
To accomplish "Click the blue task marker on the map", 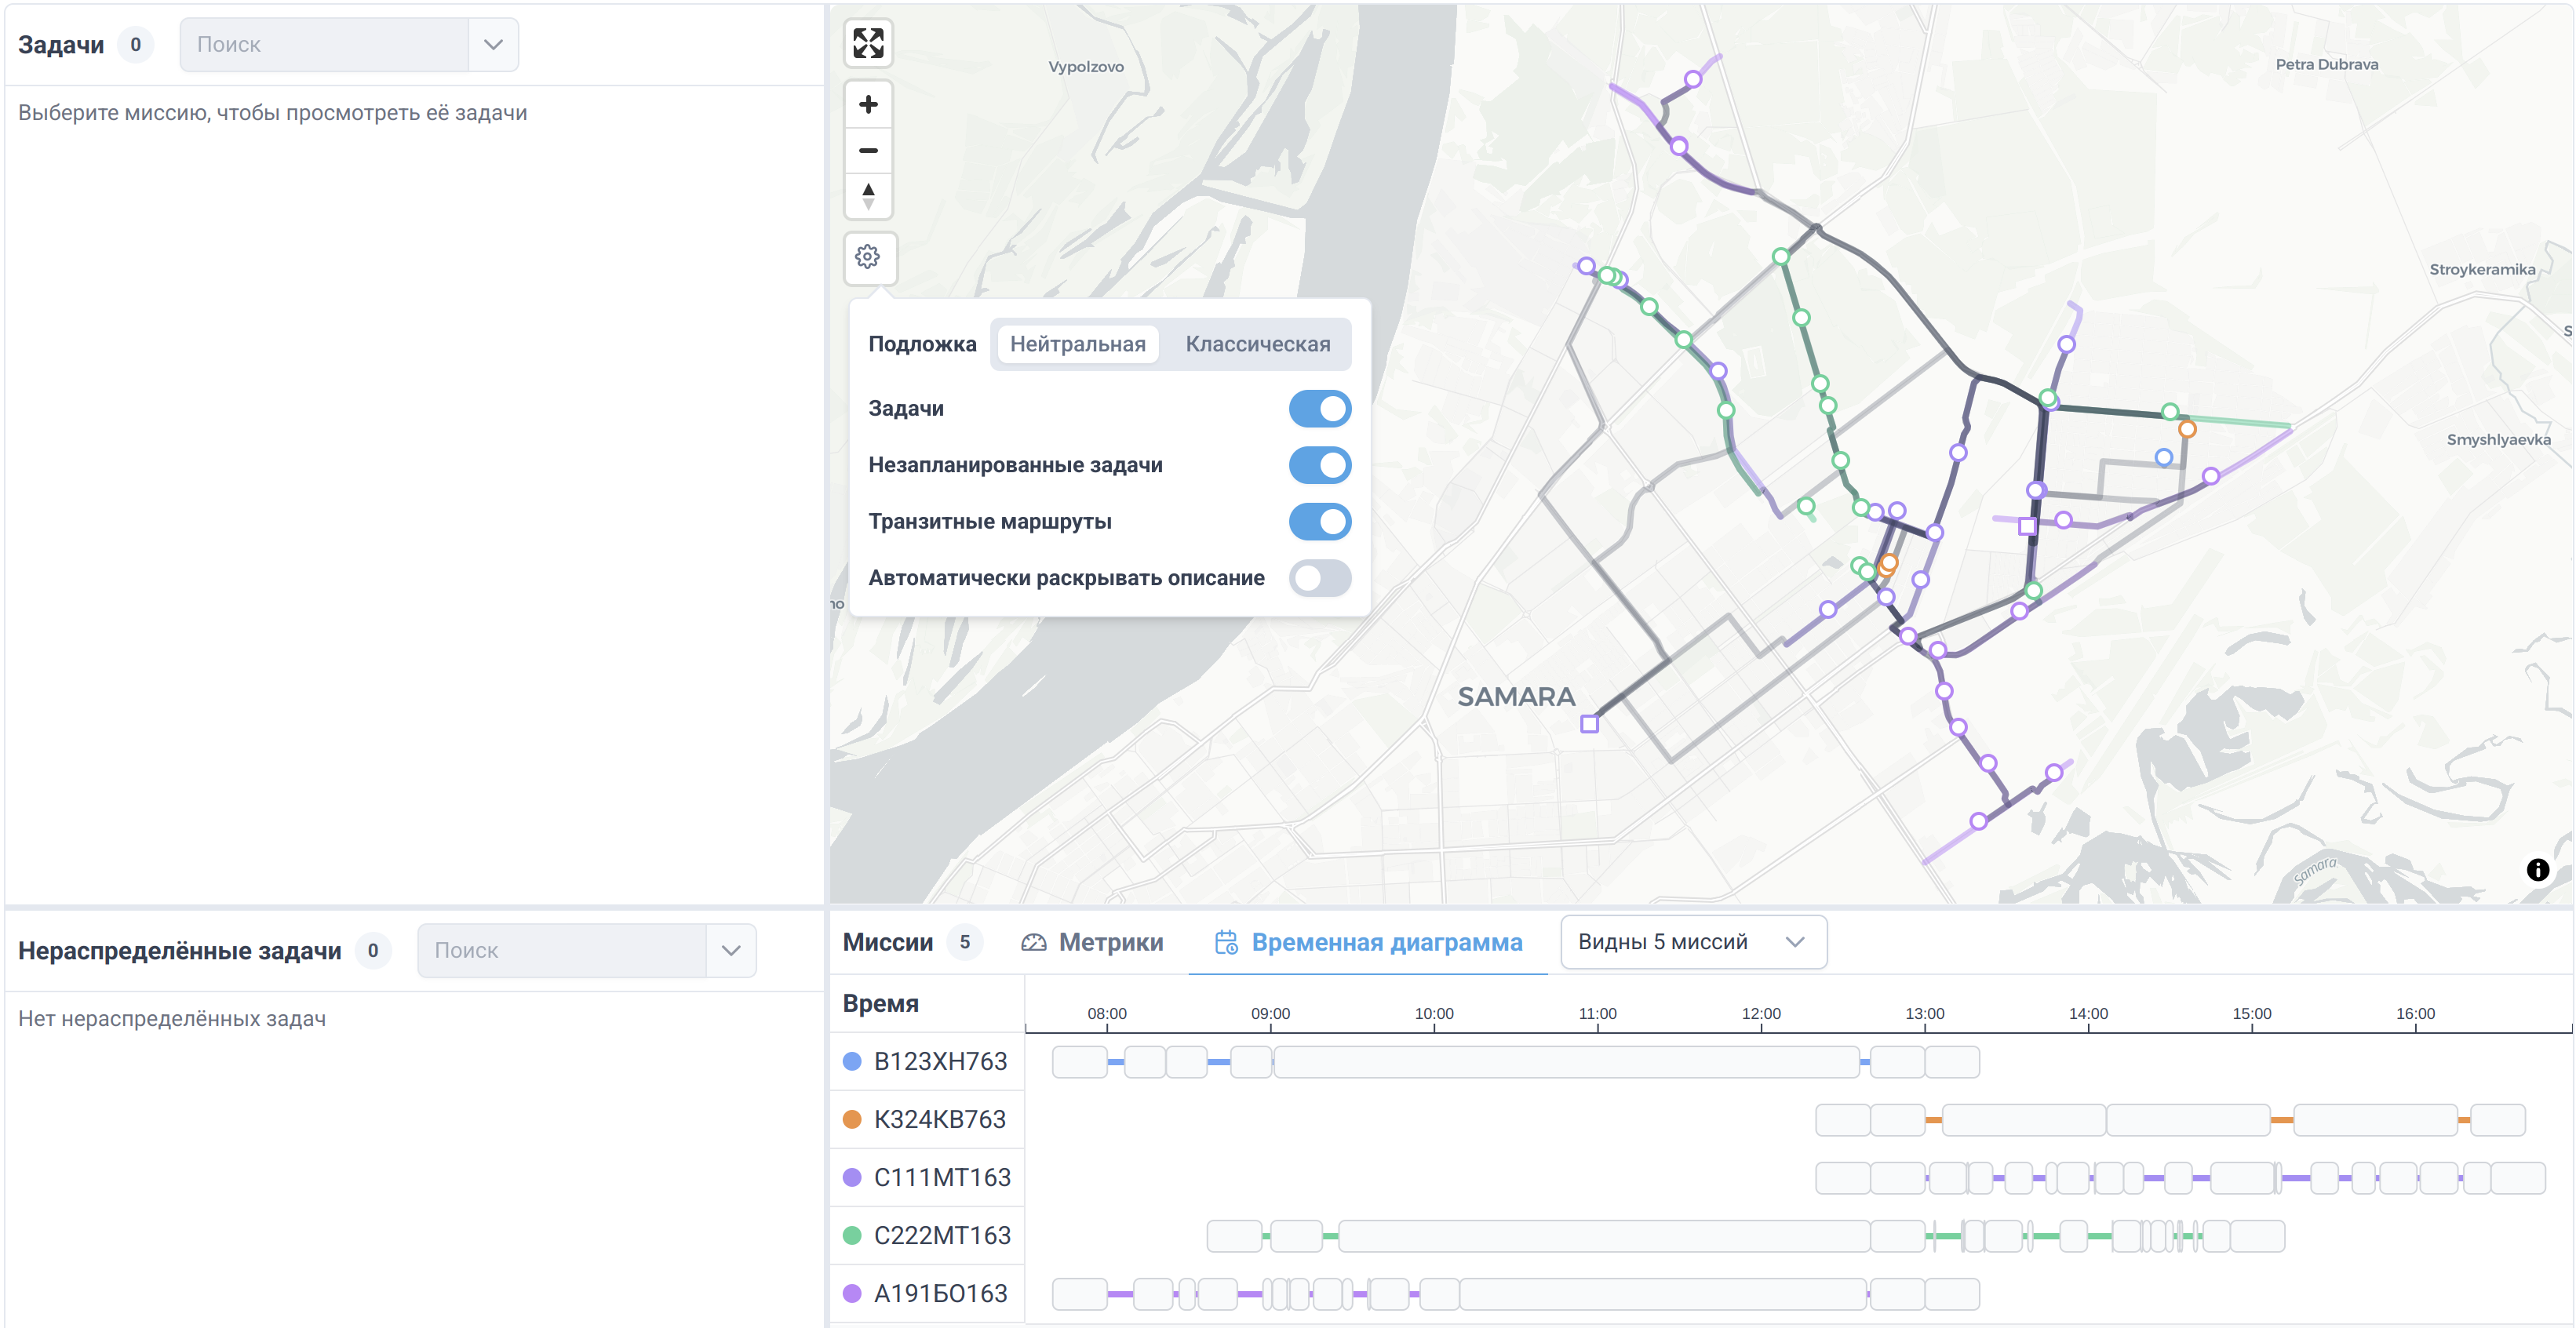I will (2163, 457).
